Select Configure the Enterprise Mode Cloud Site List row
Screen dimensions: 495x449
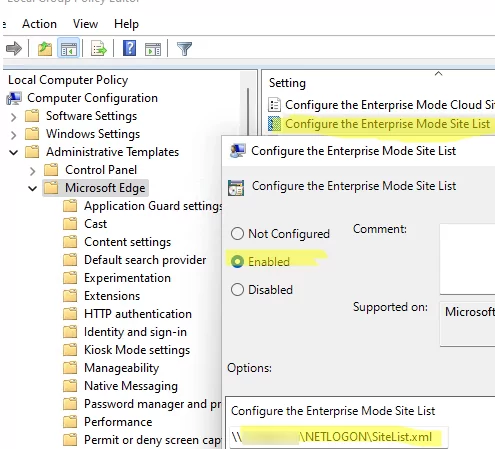tap(381, 105)
